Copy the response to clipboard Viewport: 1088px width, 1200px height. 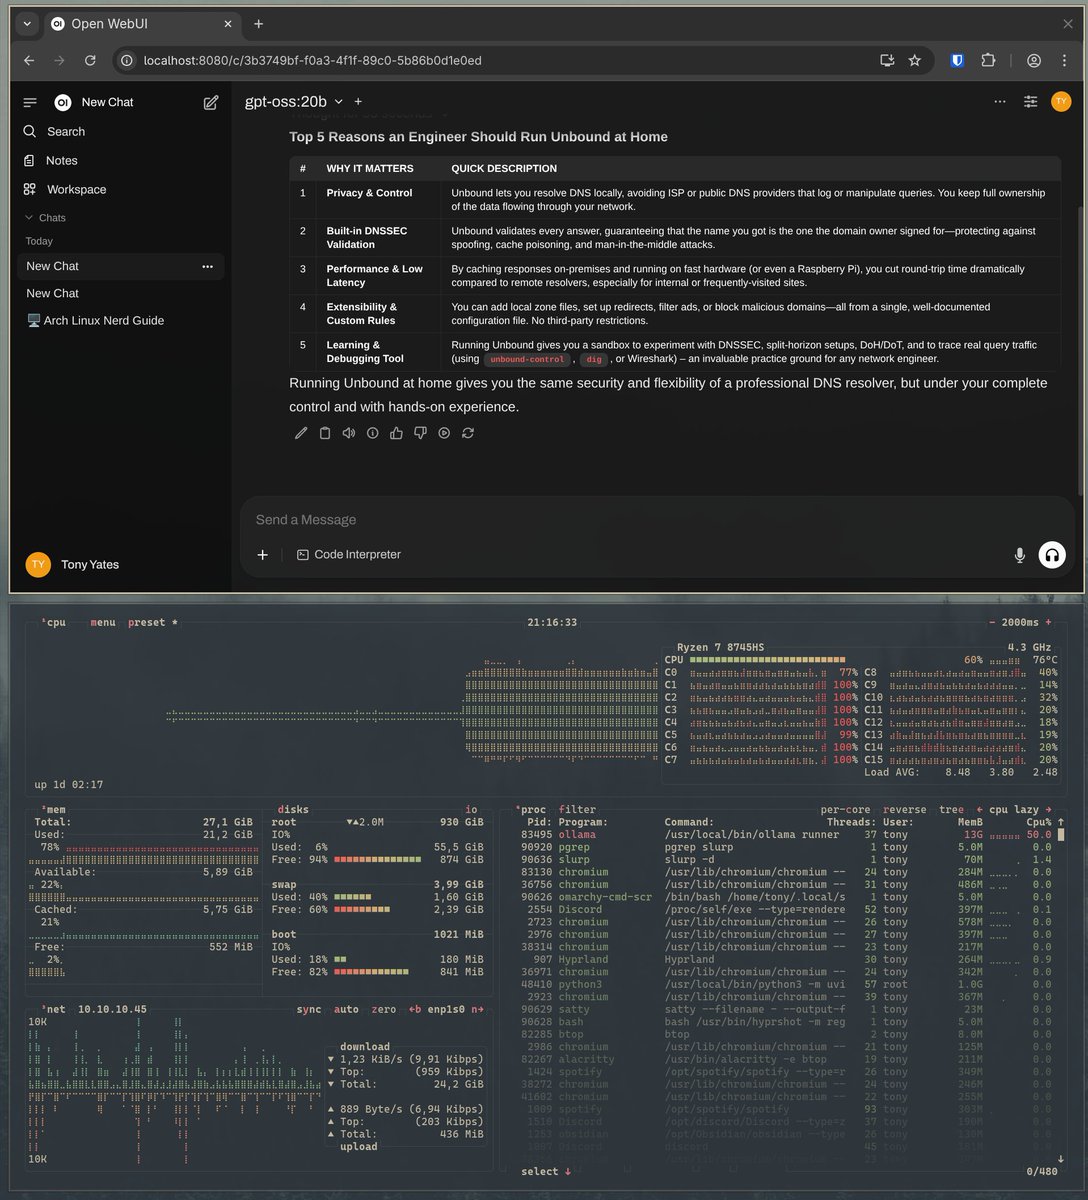325,433
